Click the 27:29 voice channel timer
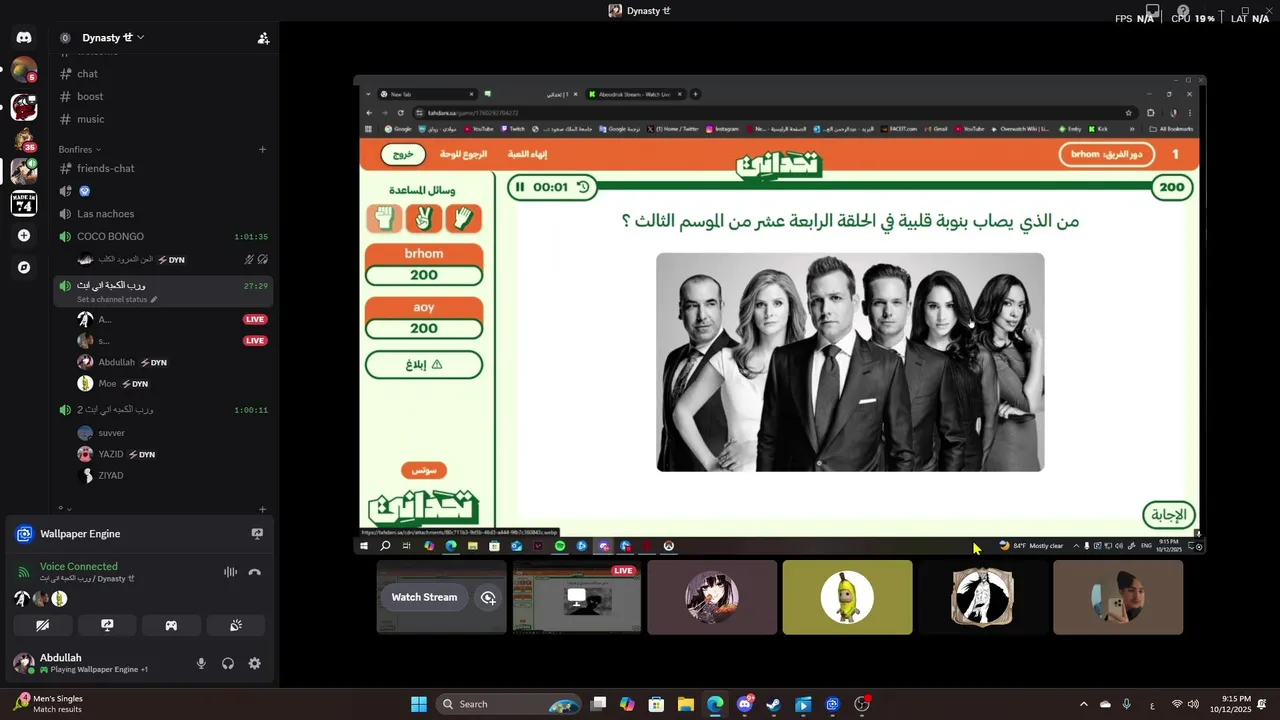 tap(256, 286)
